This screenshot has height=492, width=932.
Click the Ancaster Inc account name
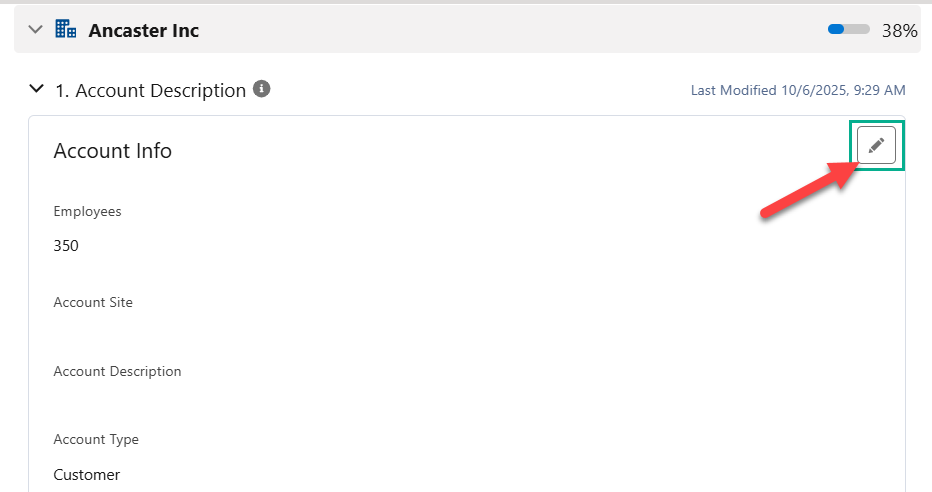(144, 30)
